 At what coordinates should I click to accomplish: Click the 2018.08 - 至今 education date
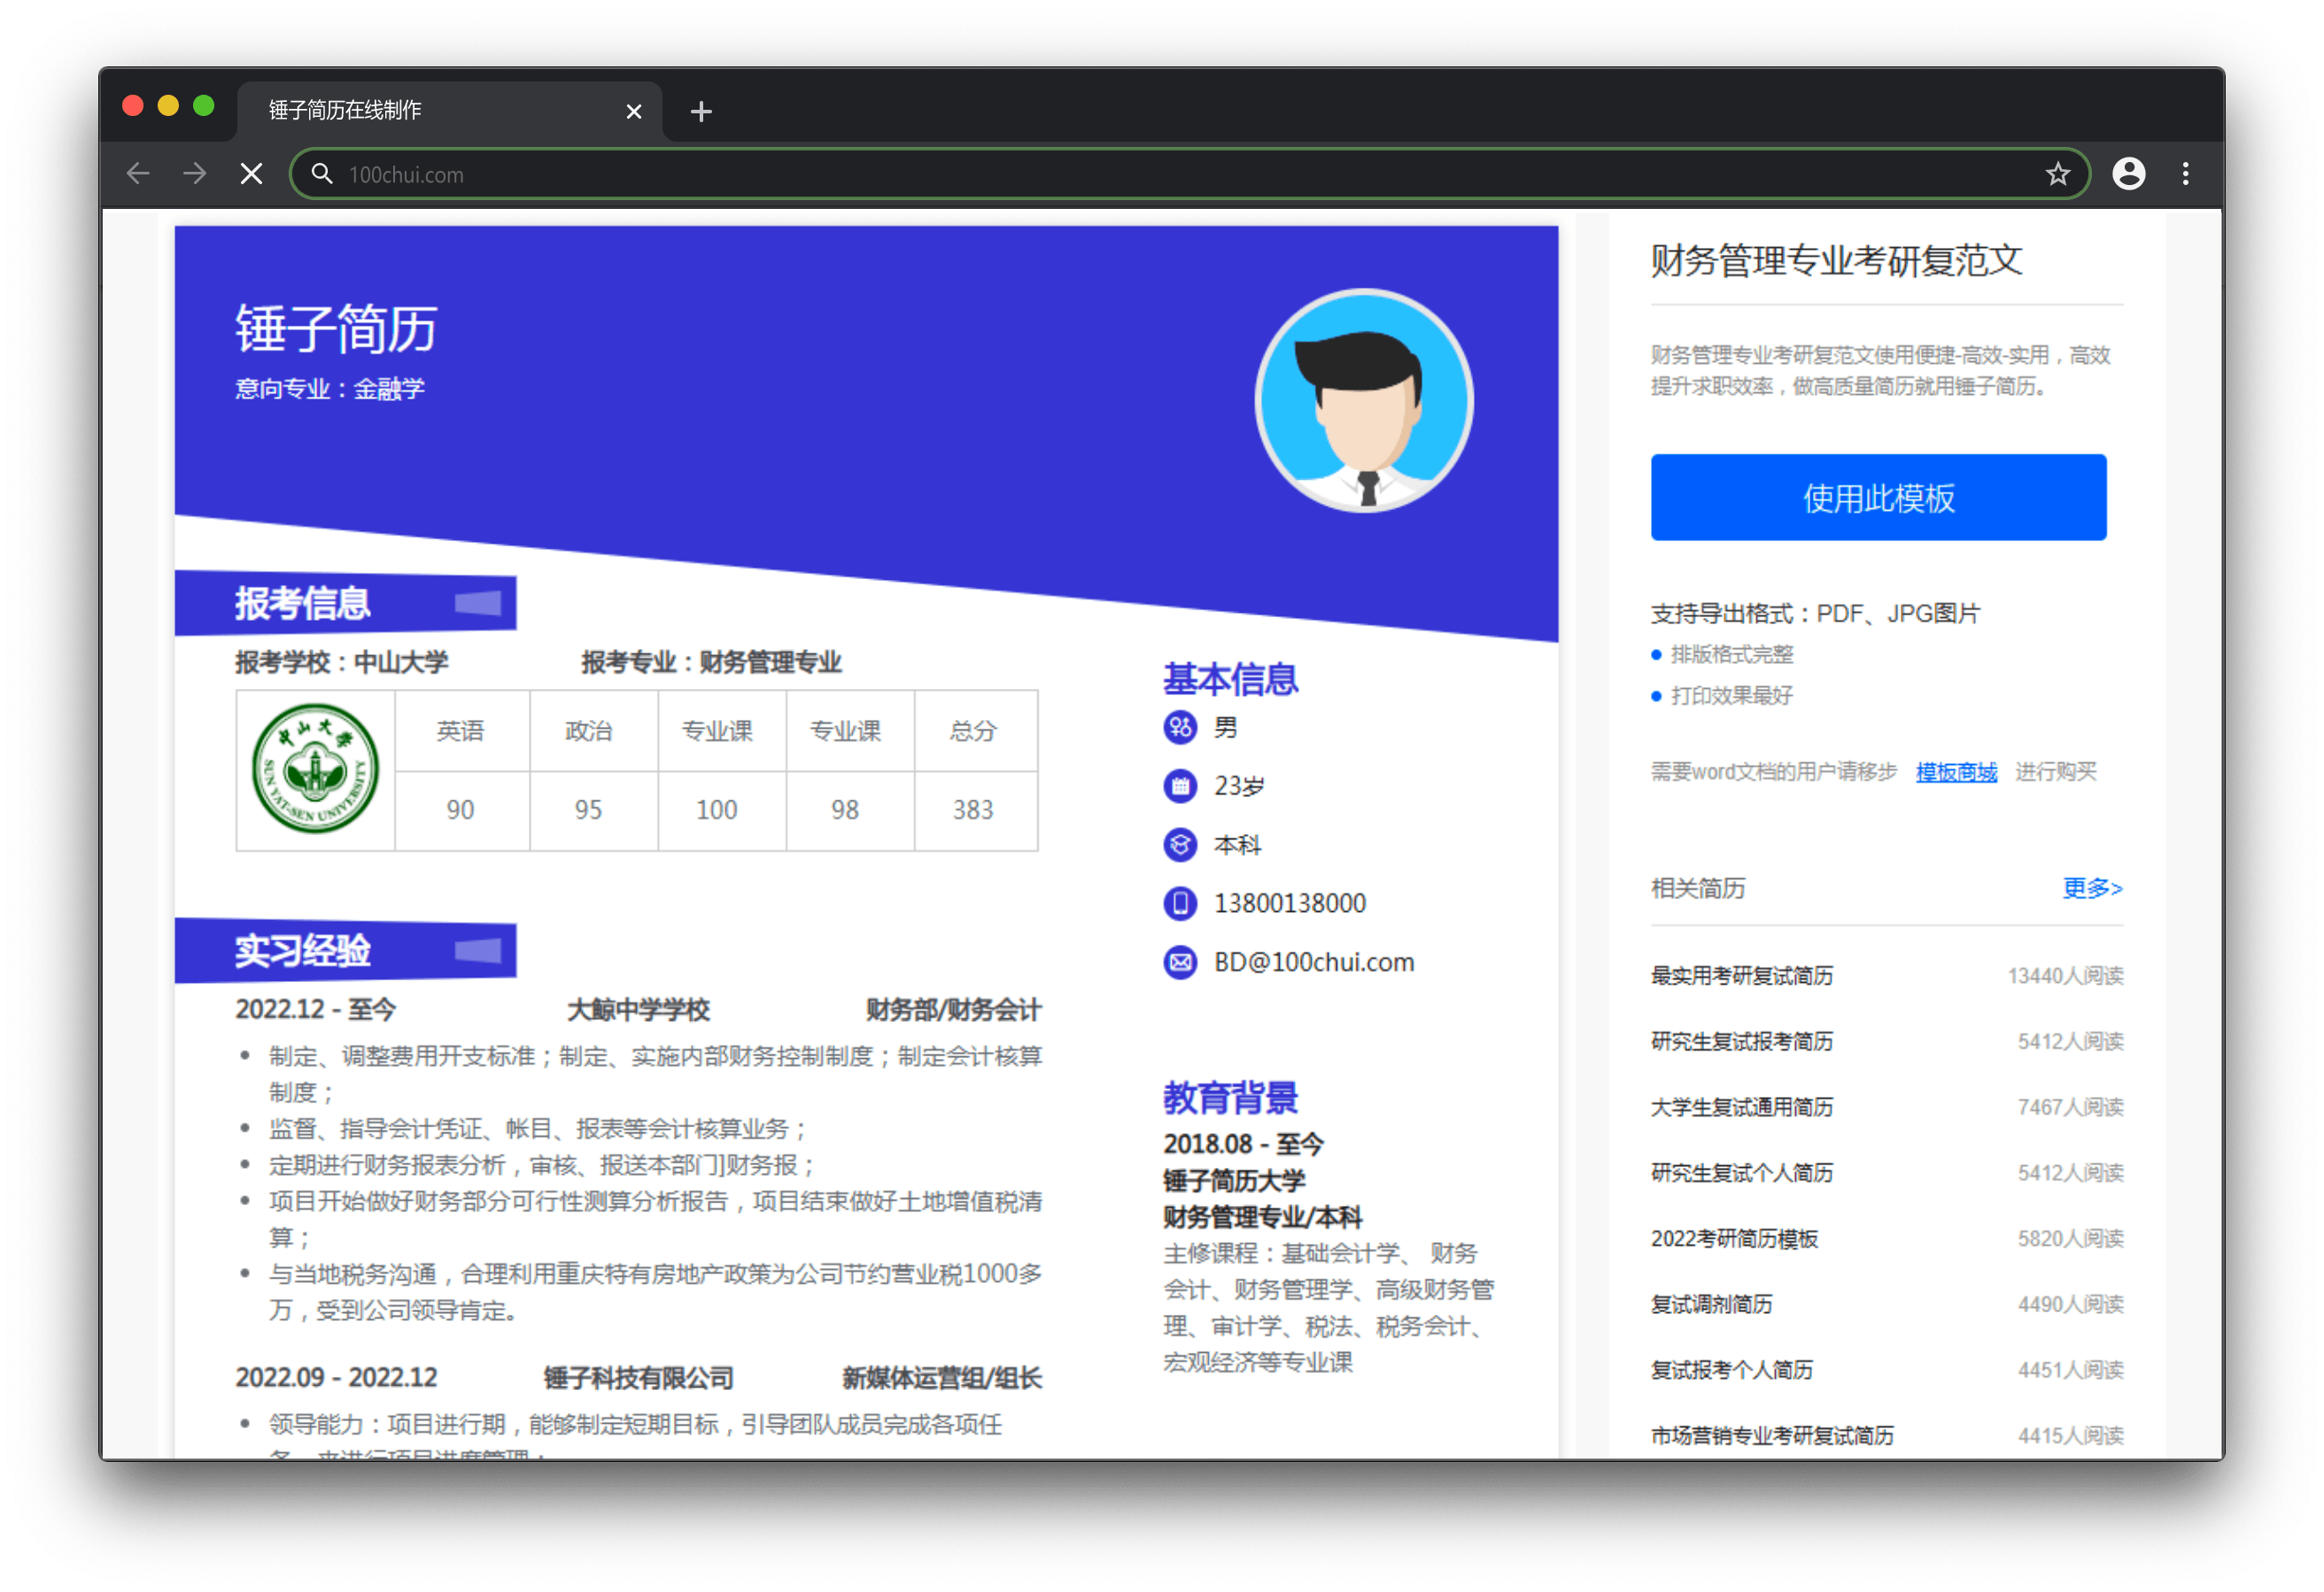pyautogui.click(x=1243, y=1144)
